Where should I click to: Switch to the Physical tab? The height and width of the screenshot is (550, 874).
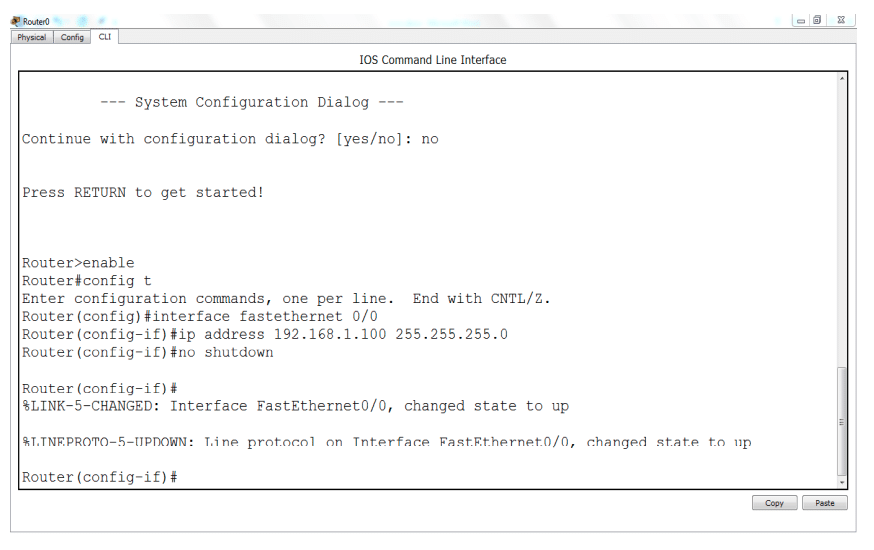pos(31,37)
